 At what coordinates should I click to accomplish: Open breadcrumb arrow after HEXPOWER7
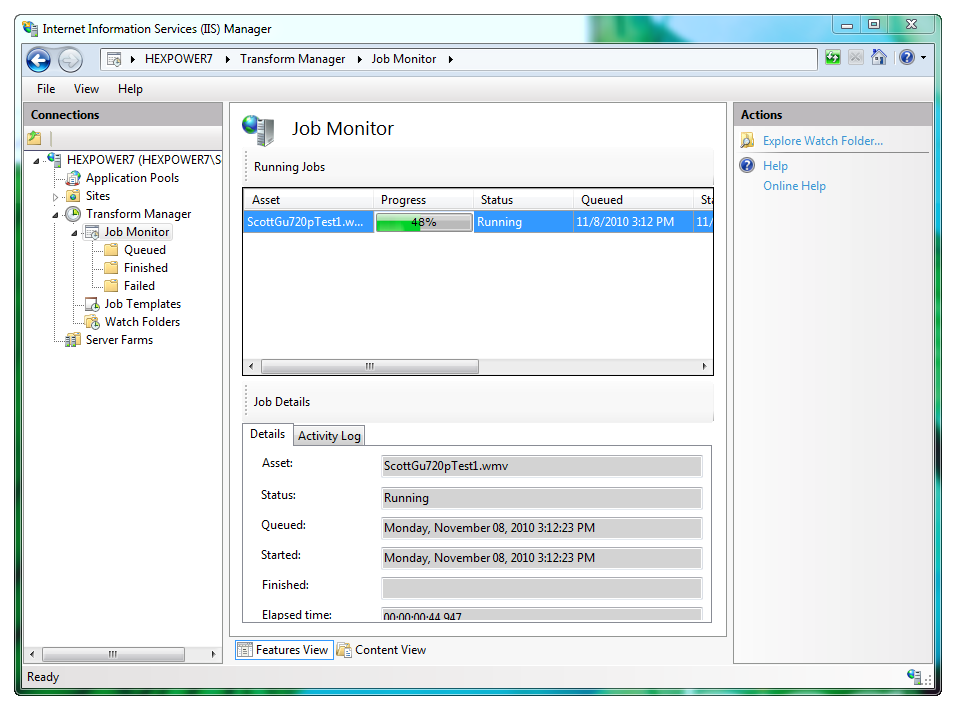click(227, 59)
